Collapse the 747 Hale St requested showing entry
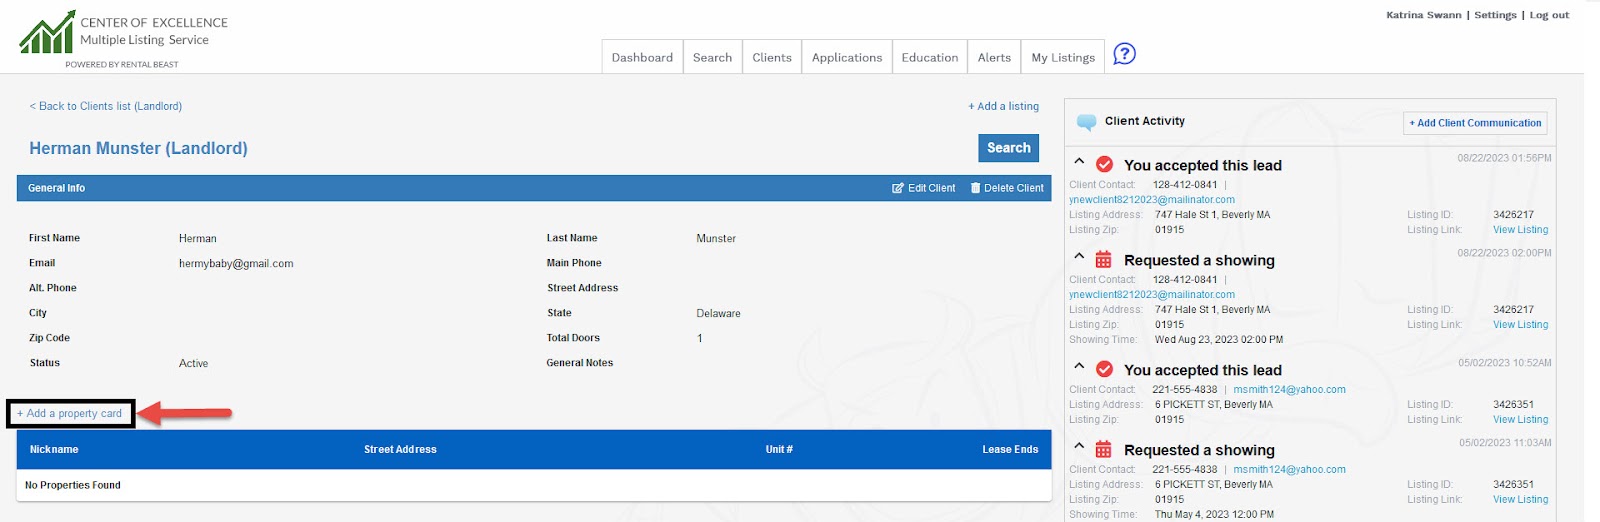Screen dimensions: 1600x522 (x=1079, y=255)
